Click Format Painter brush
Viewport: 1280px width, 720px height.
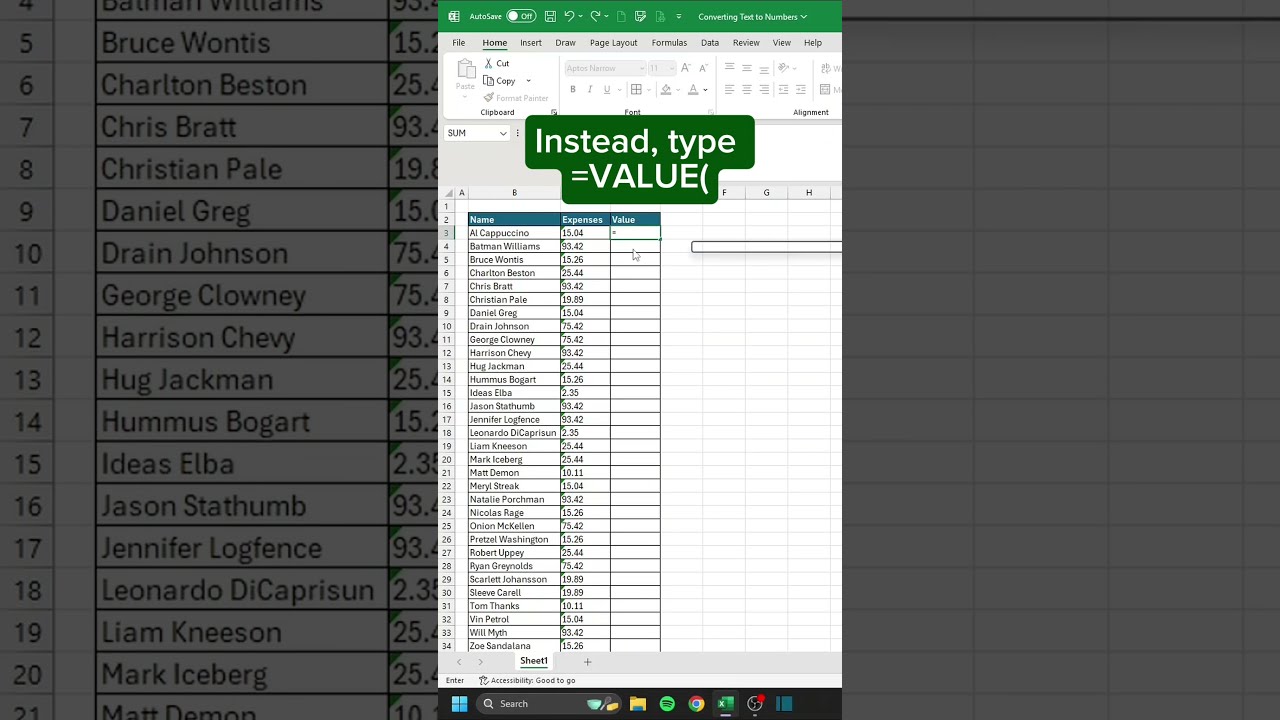coord(516,98)
